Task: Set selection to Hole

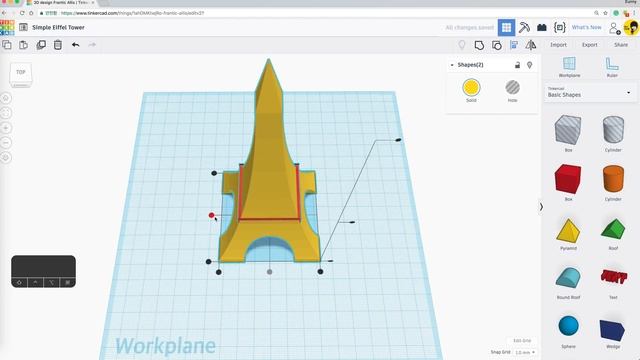Action: tap(513, 90)
